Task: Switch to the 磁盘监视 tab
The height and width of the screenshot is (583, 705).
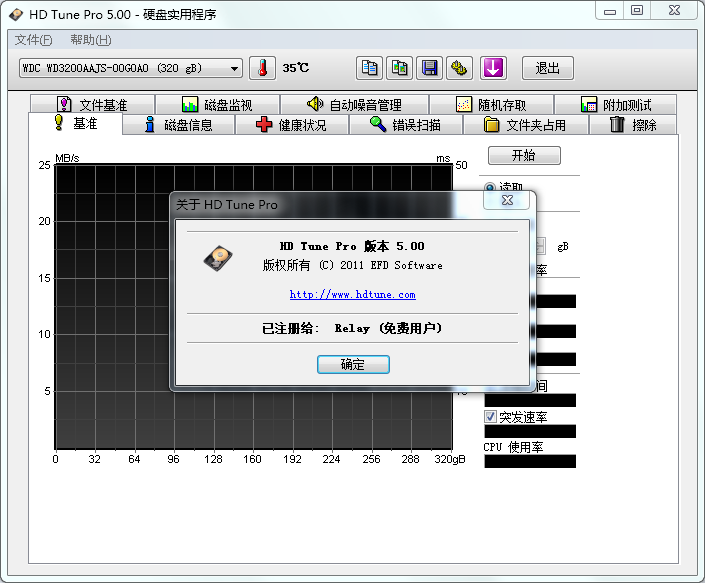Action: [217, 105]
